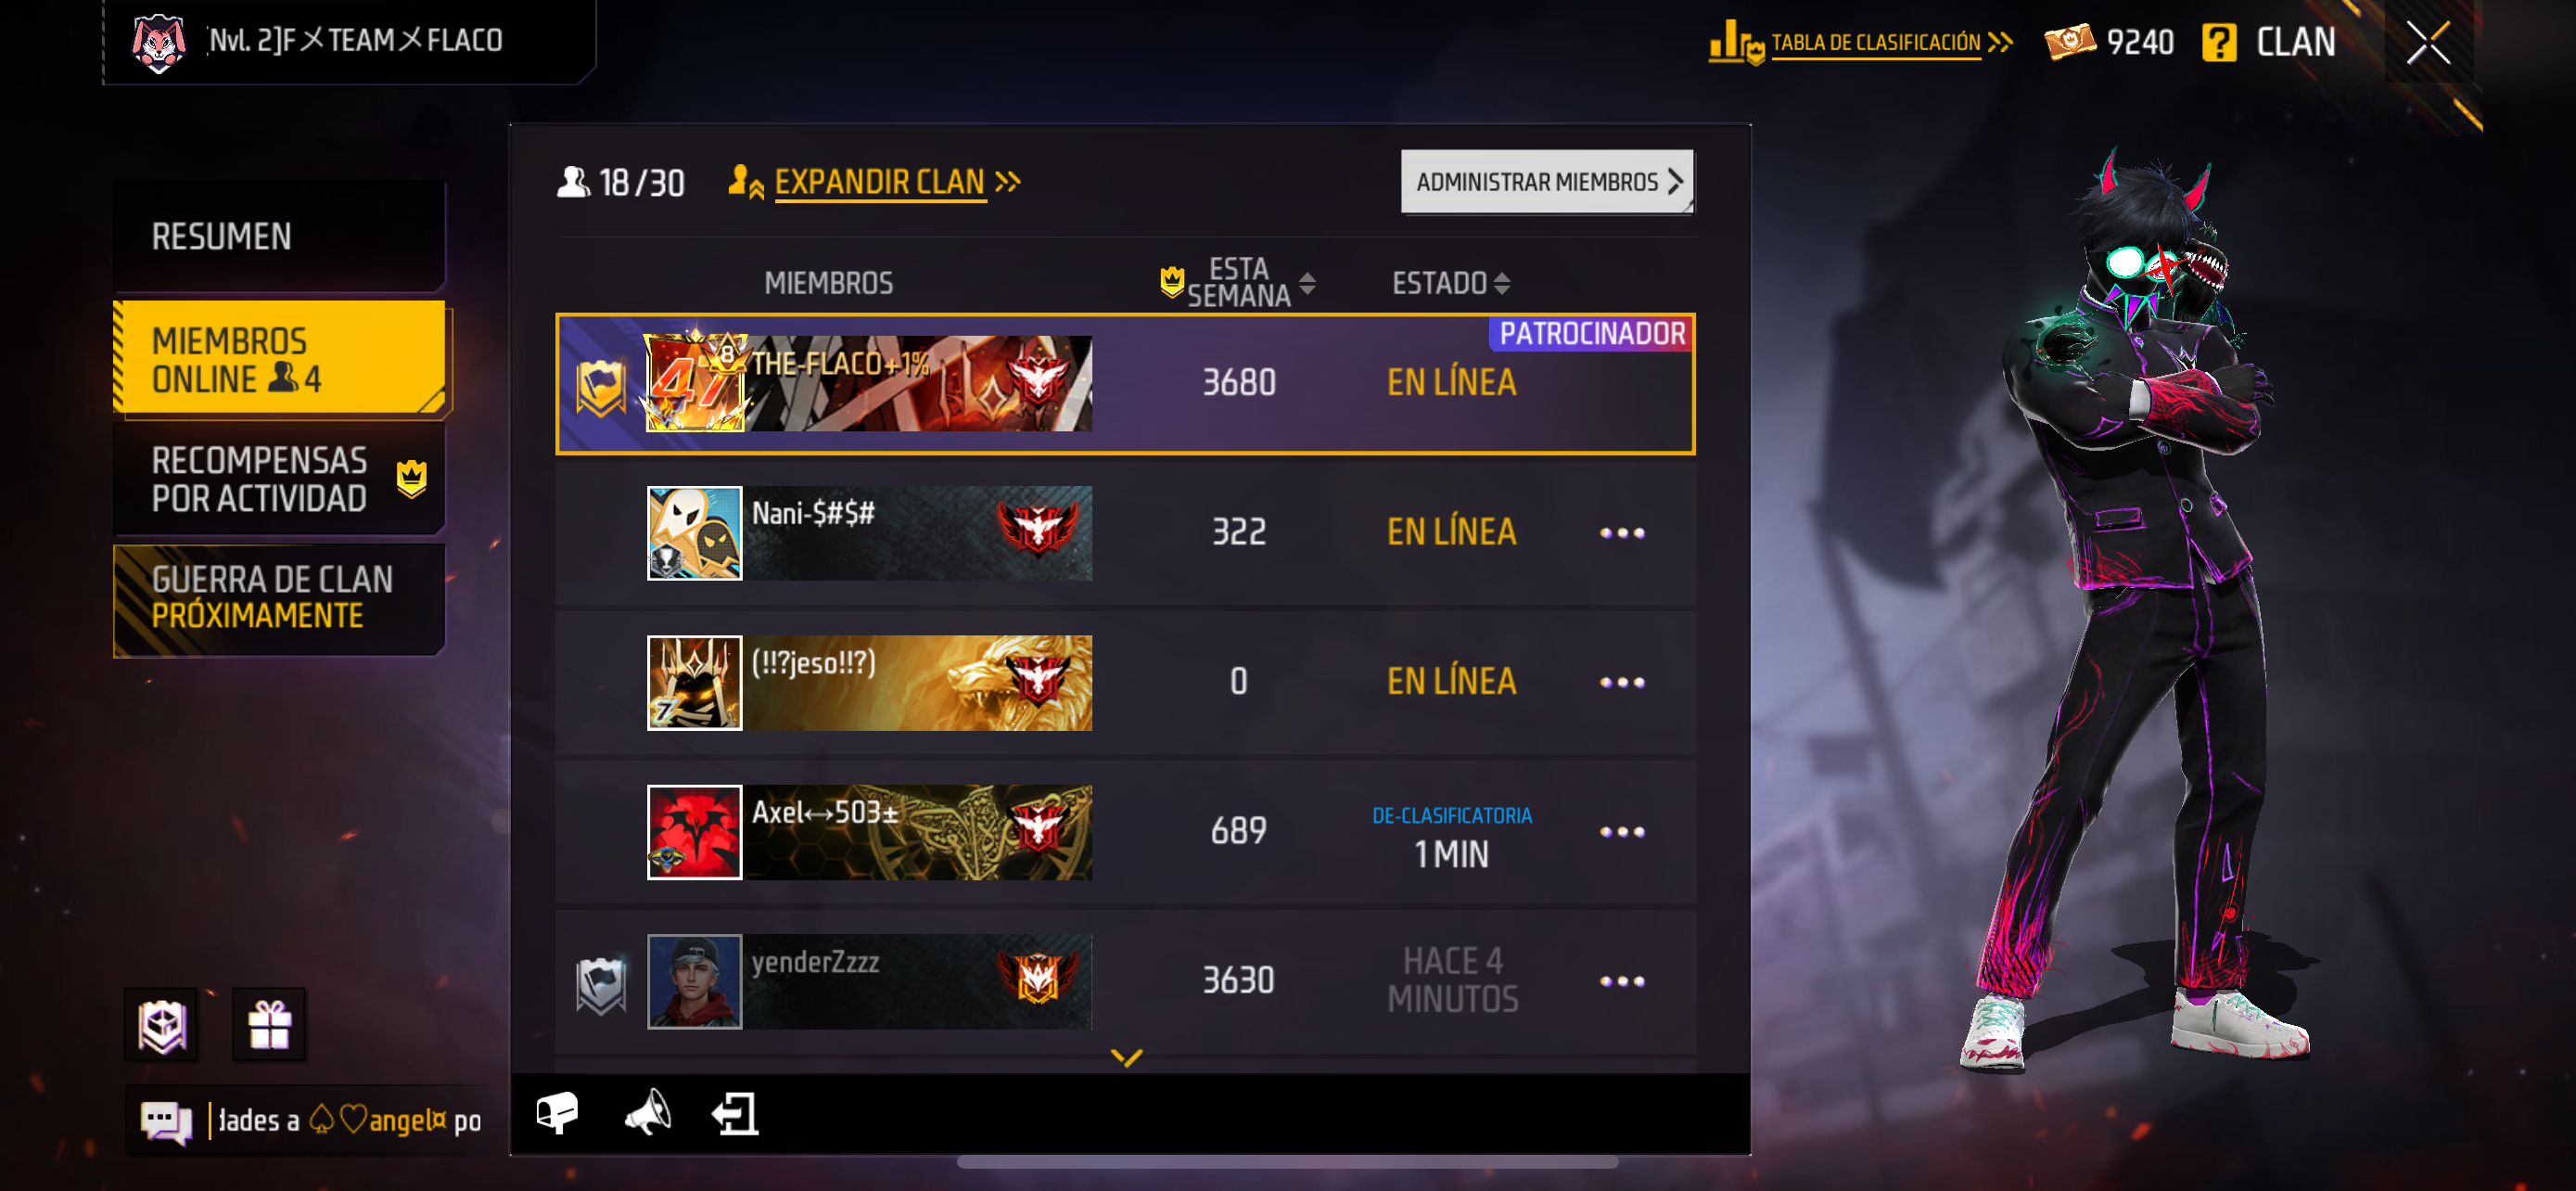Click the megaphone announcement icon
2576x1191 pixels.
pyautogui.click(x=647, y=1112)
